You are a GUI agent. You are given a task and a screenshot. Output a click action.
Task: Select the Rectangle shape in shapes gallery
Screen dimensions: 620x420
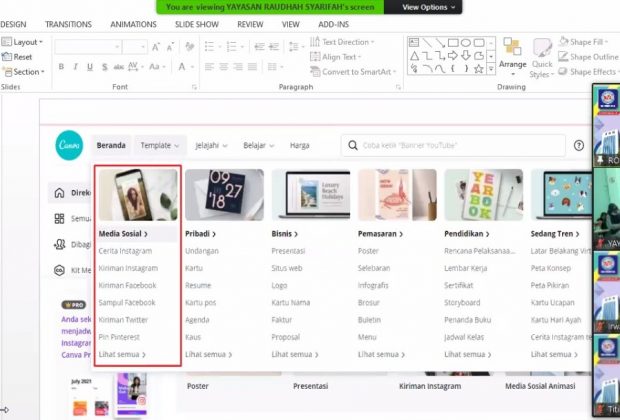[x=453, y=42]
